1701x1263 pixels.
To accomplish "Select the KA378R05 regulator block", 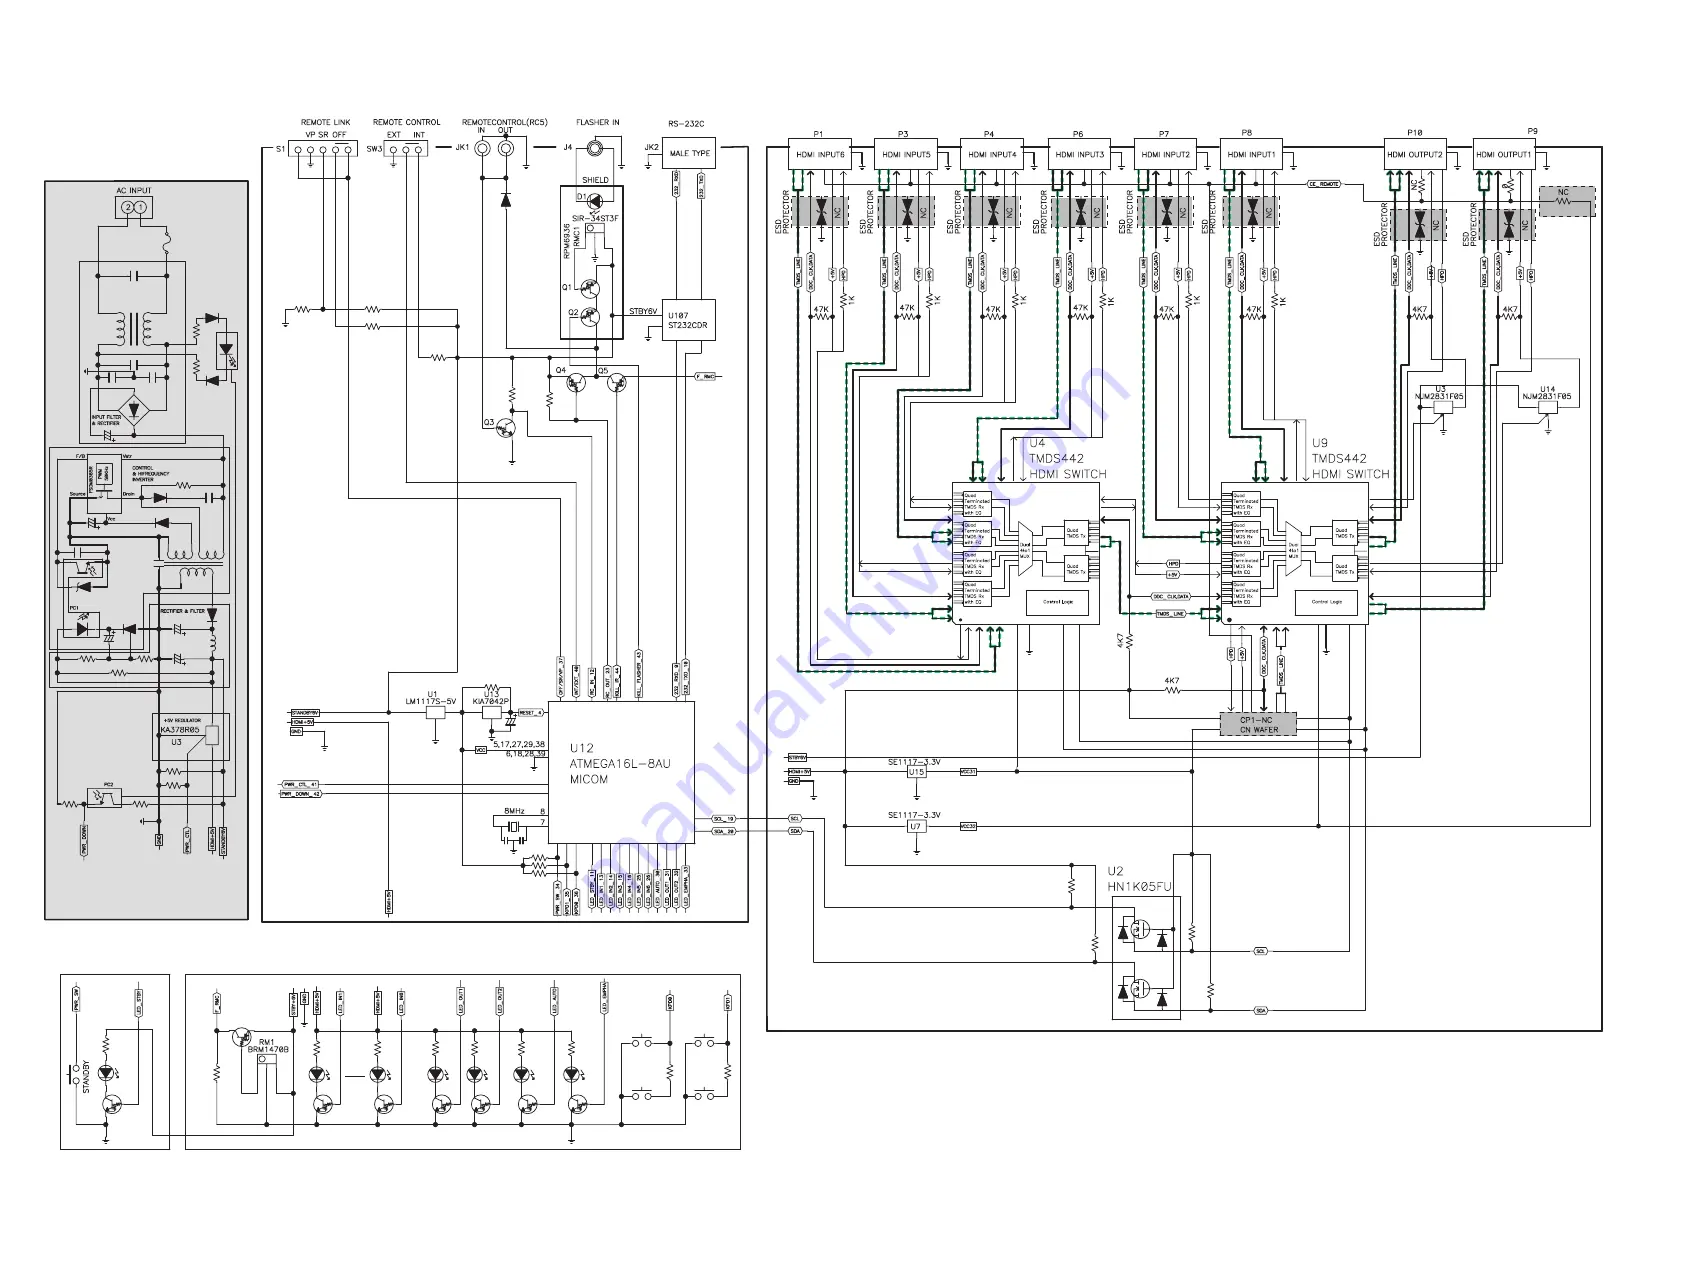I will pos(191,737).
